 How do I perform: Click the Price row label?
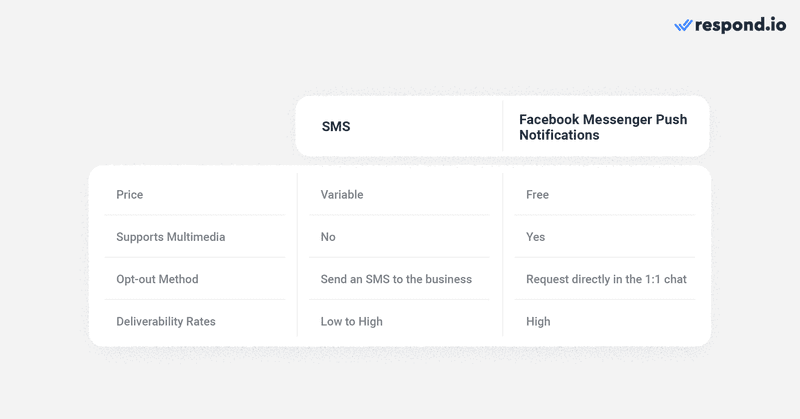tap(129, 194)
